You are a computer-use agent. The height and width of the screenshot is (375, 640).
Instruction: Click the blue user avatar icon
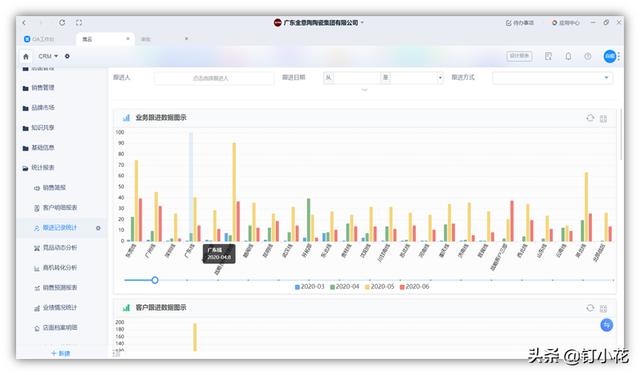click(609, 56)
